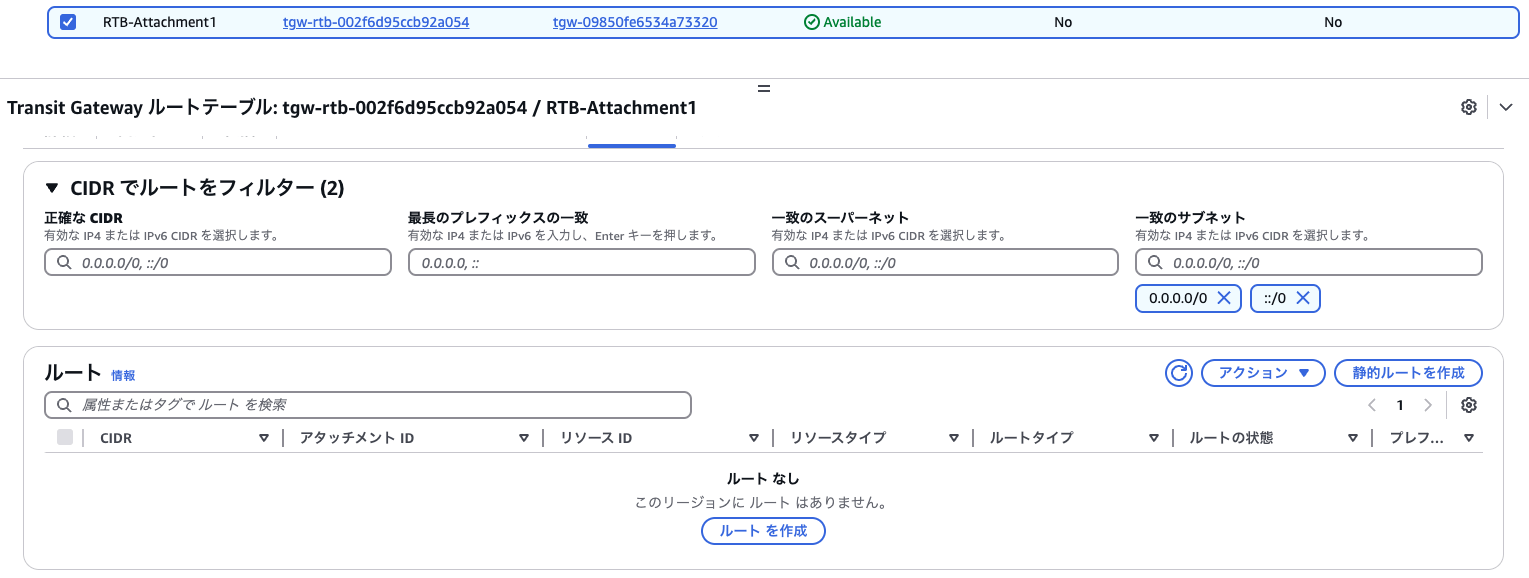Open route table preferences gear icon
This screenshot has height=578, width=1529.
click(x=1468, y=405)
